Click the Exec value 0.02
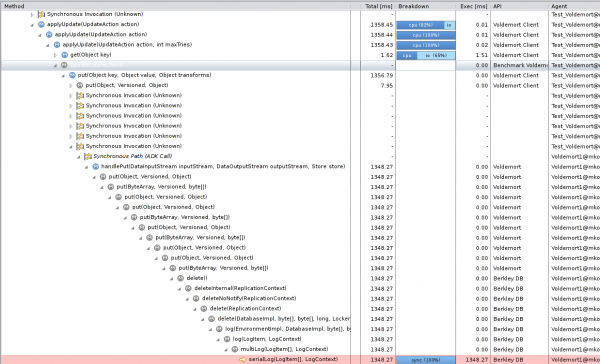Image resolution: width=600 pixels, height=364 pixels. pos(482,45)
